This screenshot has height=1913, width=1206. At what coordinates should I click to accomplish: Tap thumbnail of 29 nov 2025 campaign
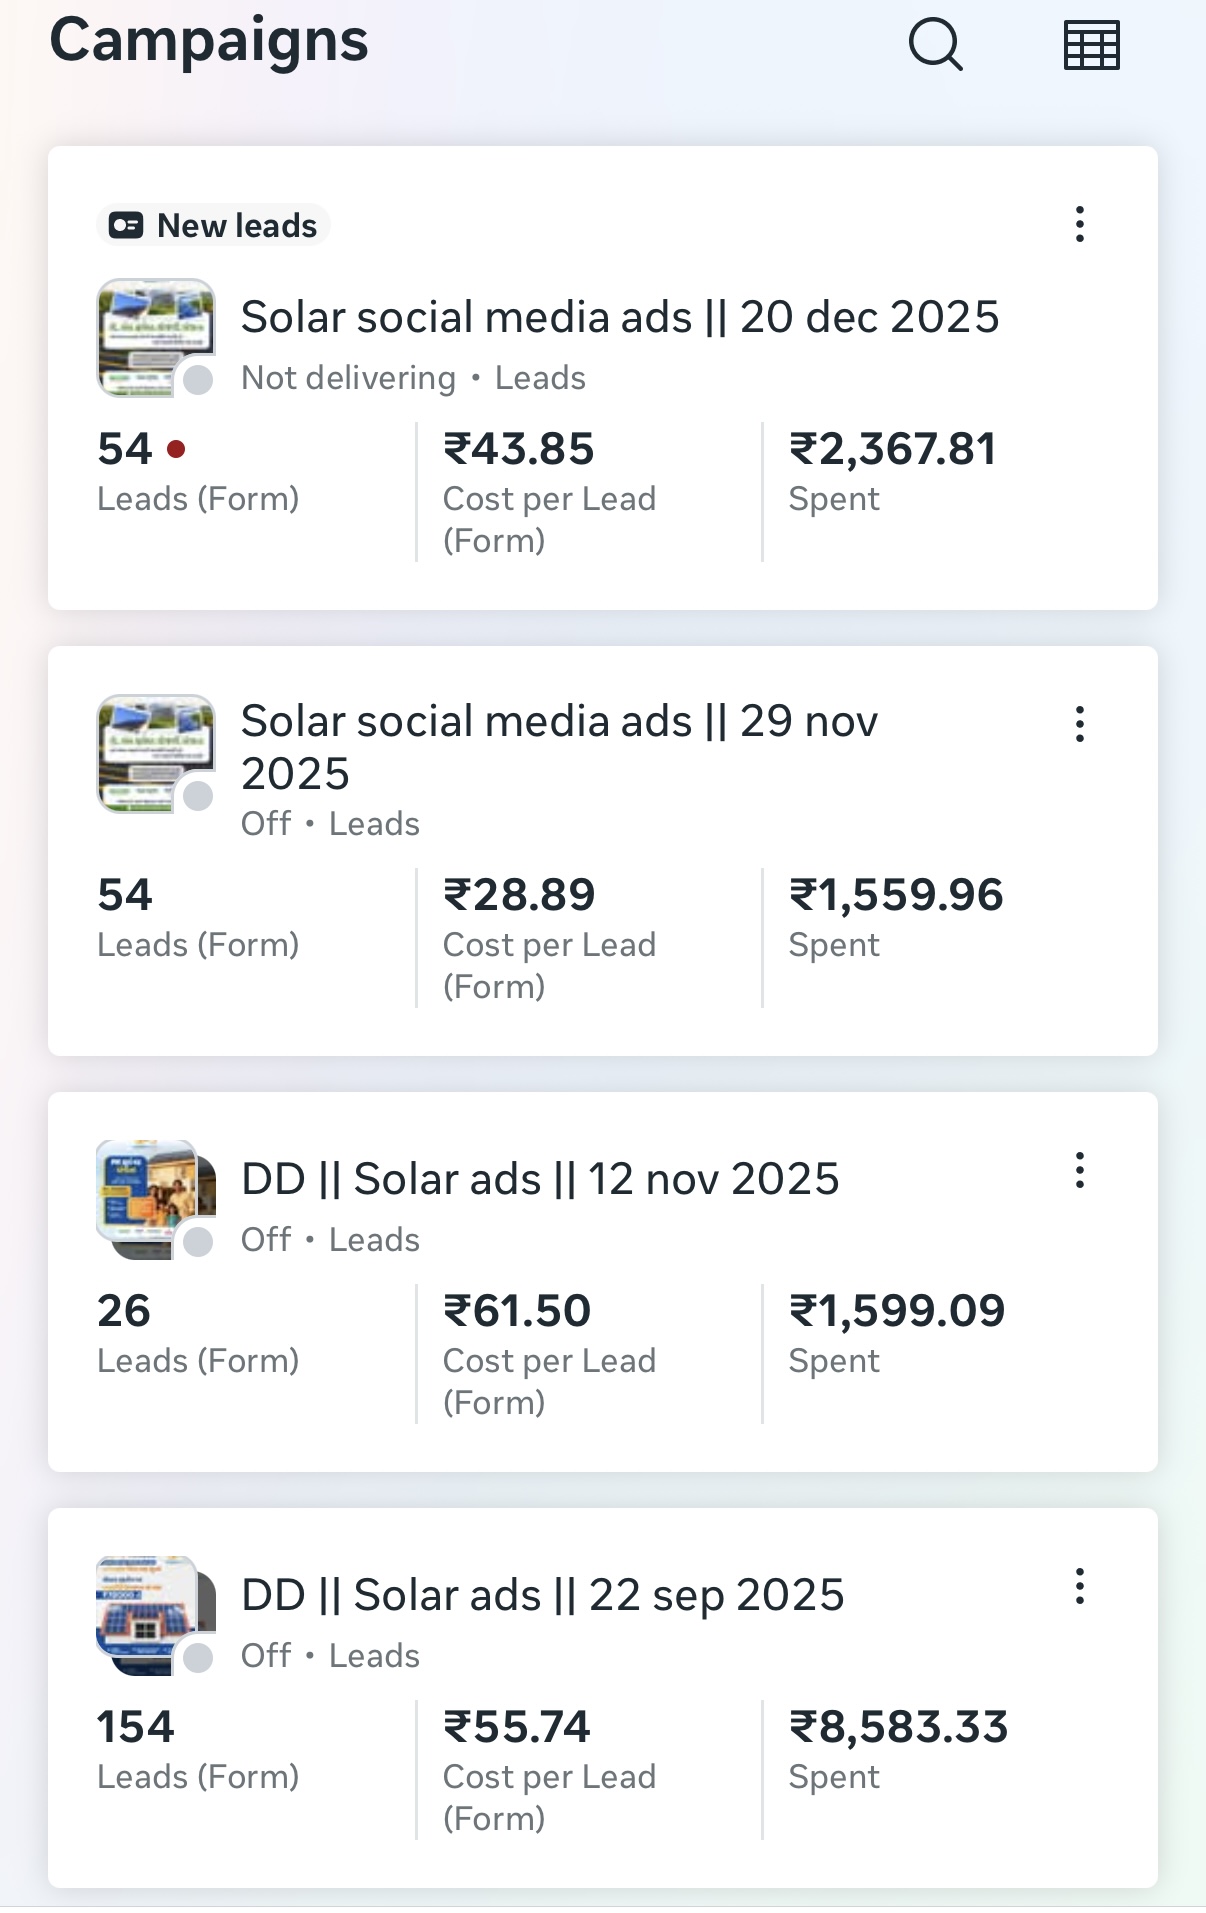tap(155, 753)
